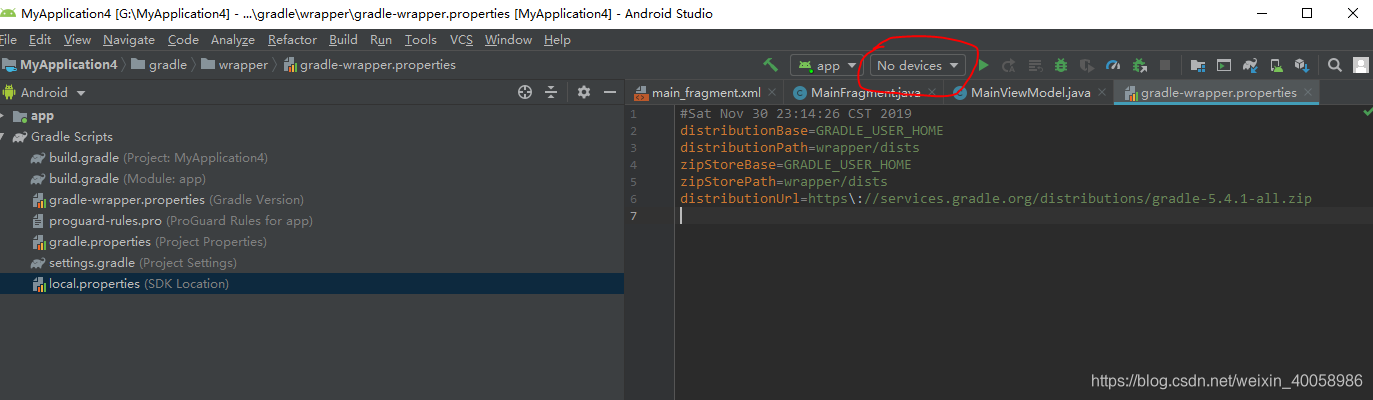Select the gradle-wrapper.properties editor tab

tap(1218, 93)
